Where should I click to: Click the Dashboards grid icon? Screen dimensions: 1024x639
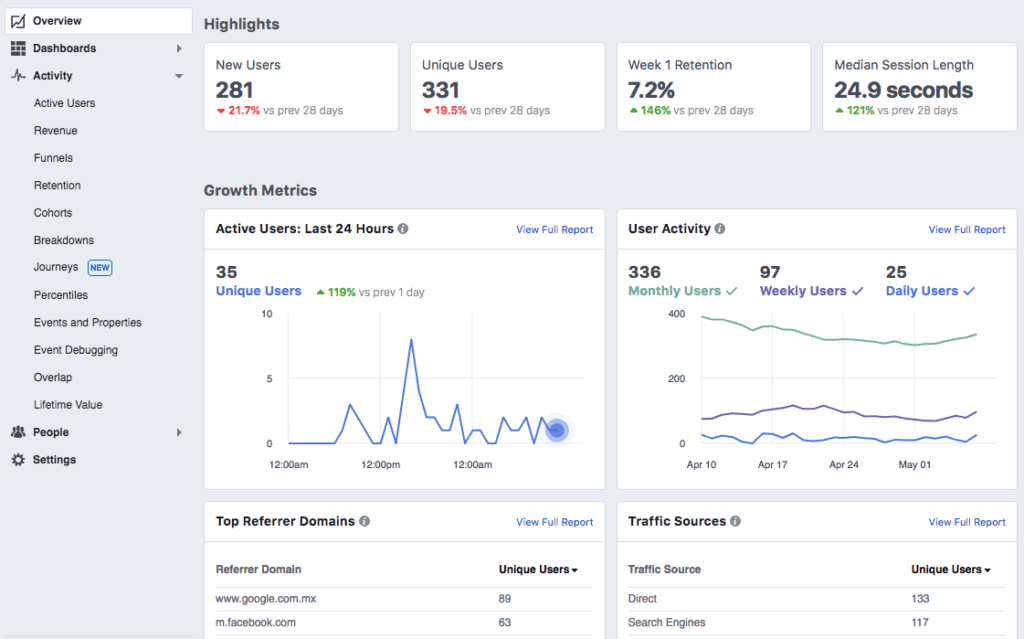(18, 48)
